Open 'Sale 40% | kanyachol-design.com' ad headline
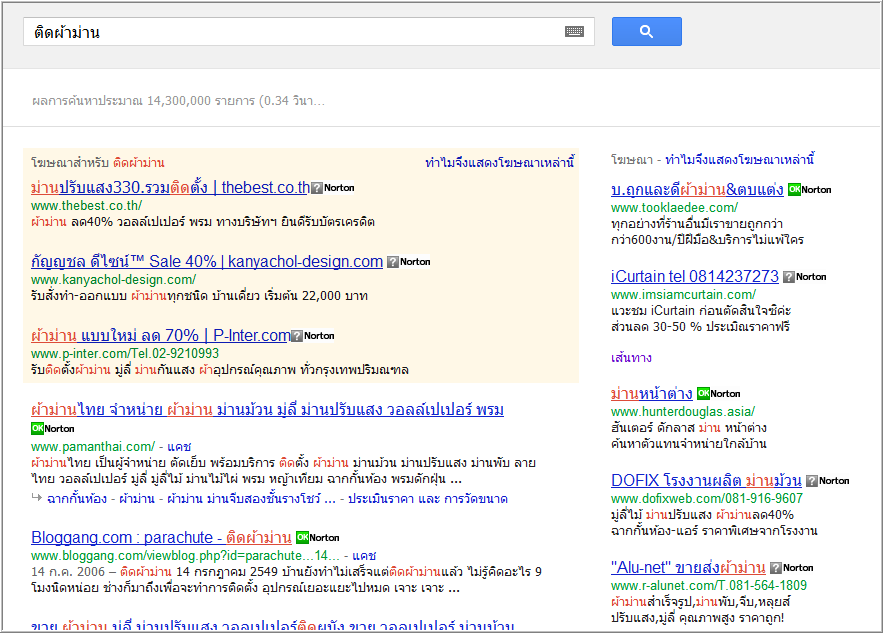Screen dimensions: 883x633 [207, 261]
